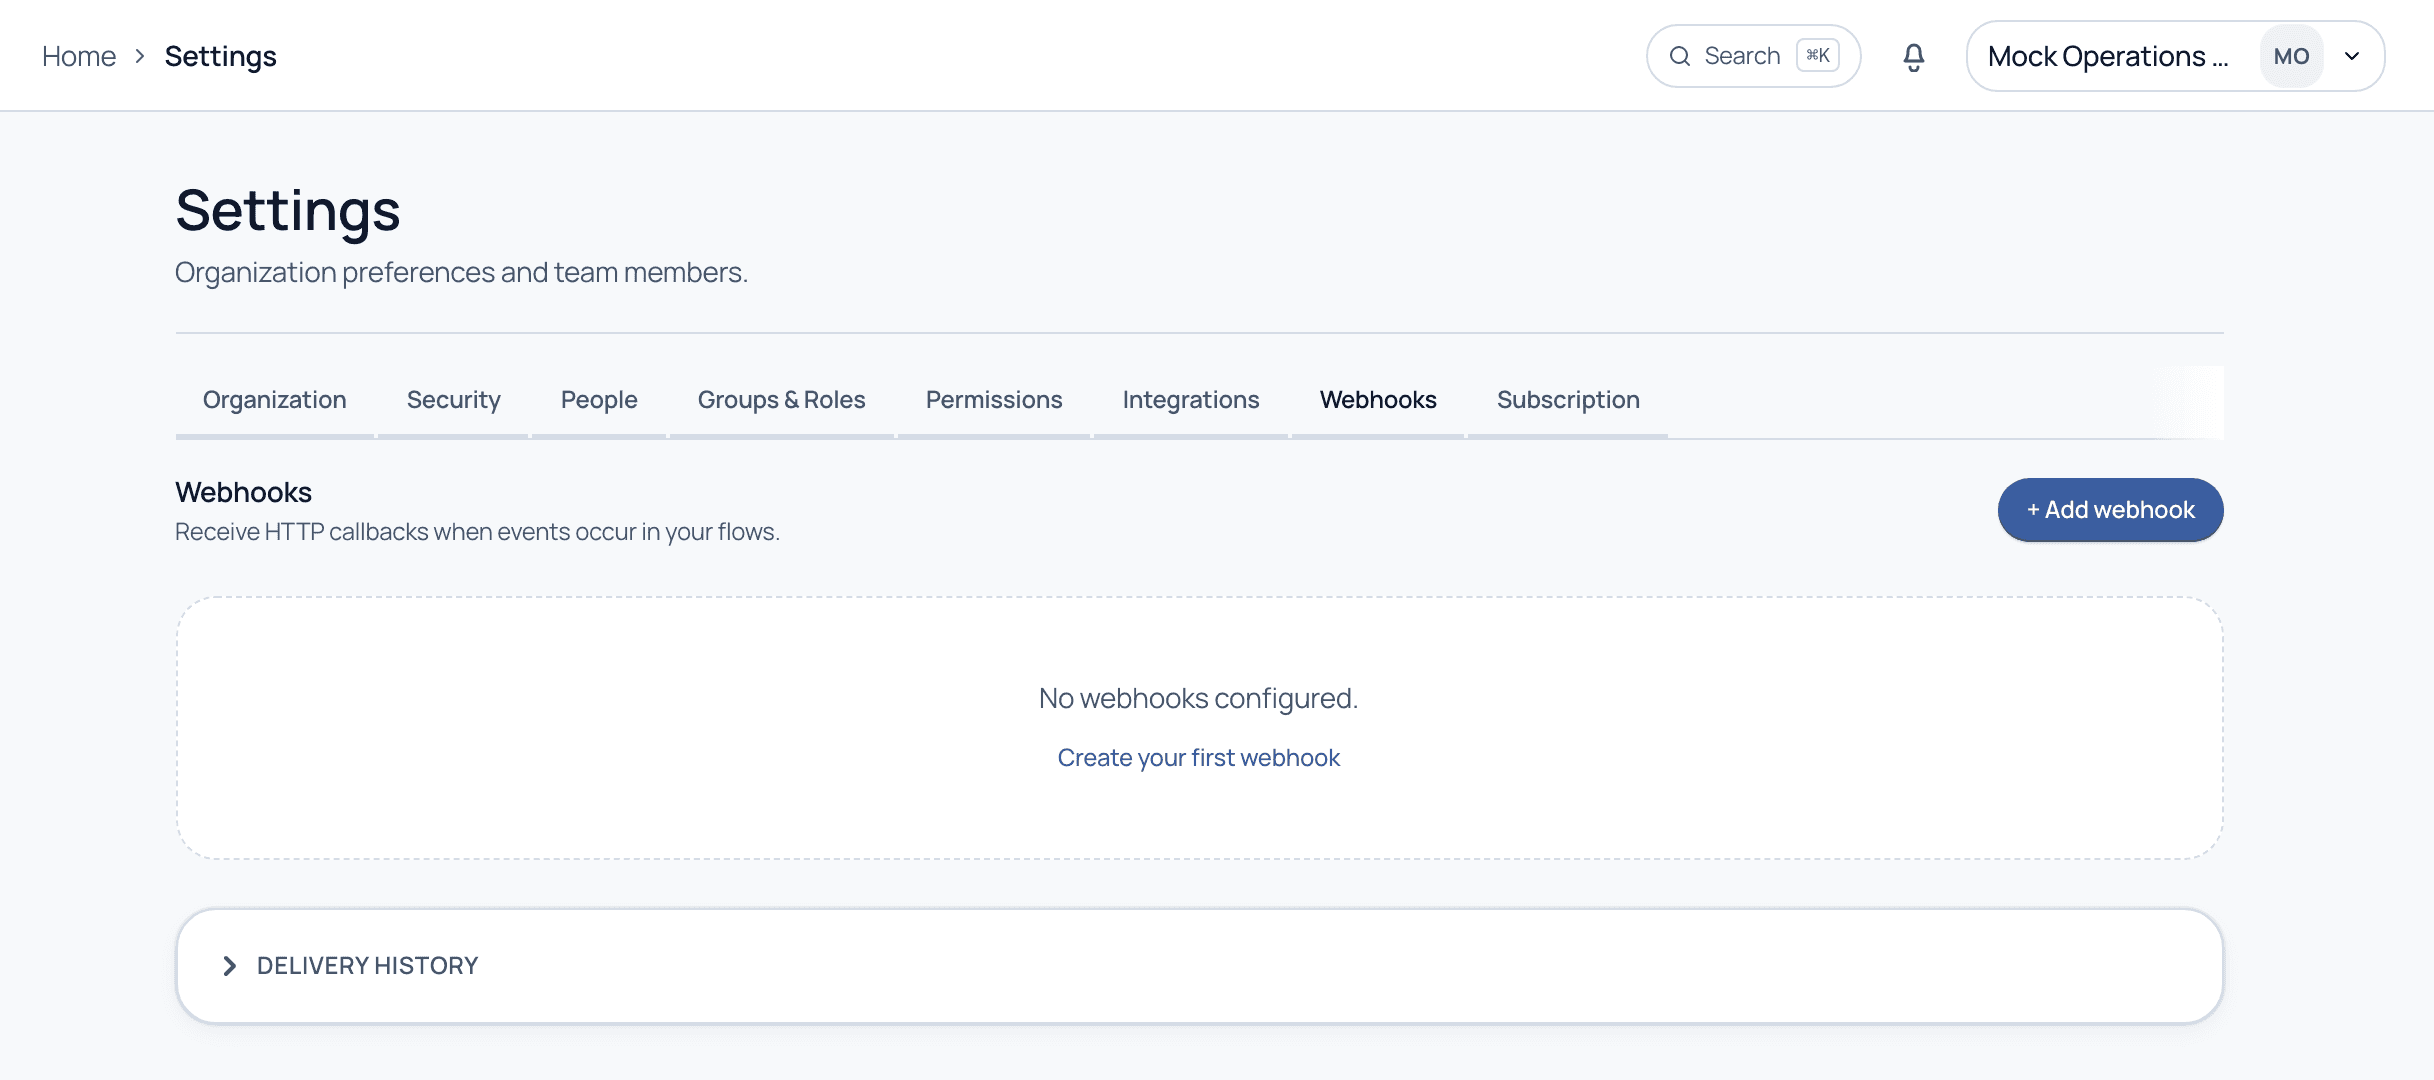Select the Groups & Roles tab
Image resolution: width=2434 pixels, height=1080 pixels.
pos(782,400)
